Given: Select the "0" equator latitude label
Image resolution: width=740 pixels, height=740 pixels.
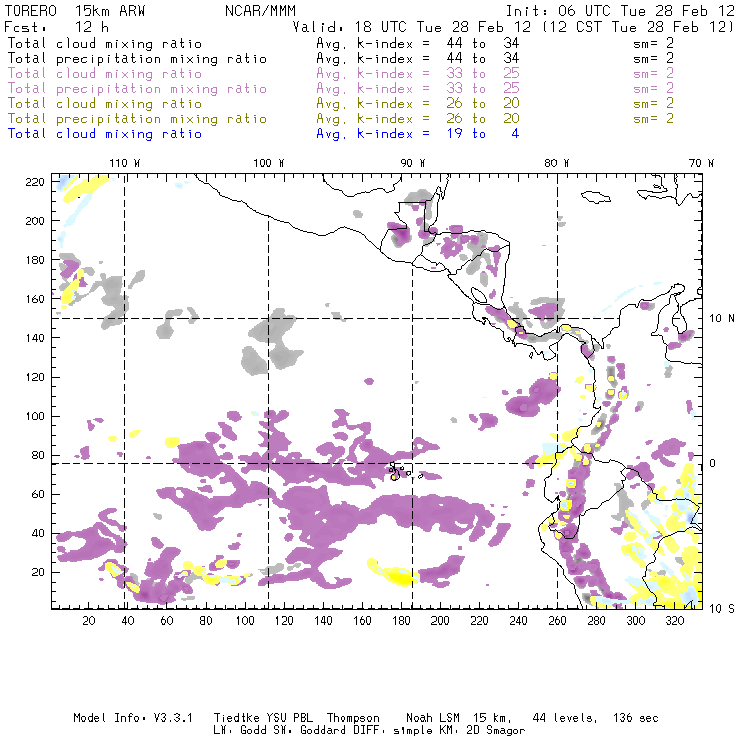Looking at the screenshot, I should [x=713, y=463].
